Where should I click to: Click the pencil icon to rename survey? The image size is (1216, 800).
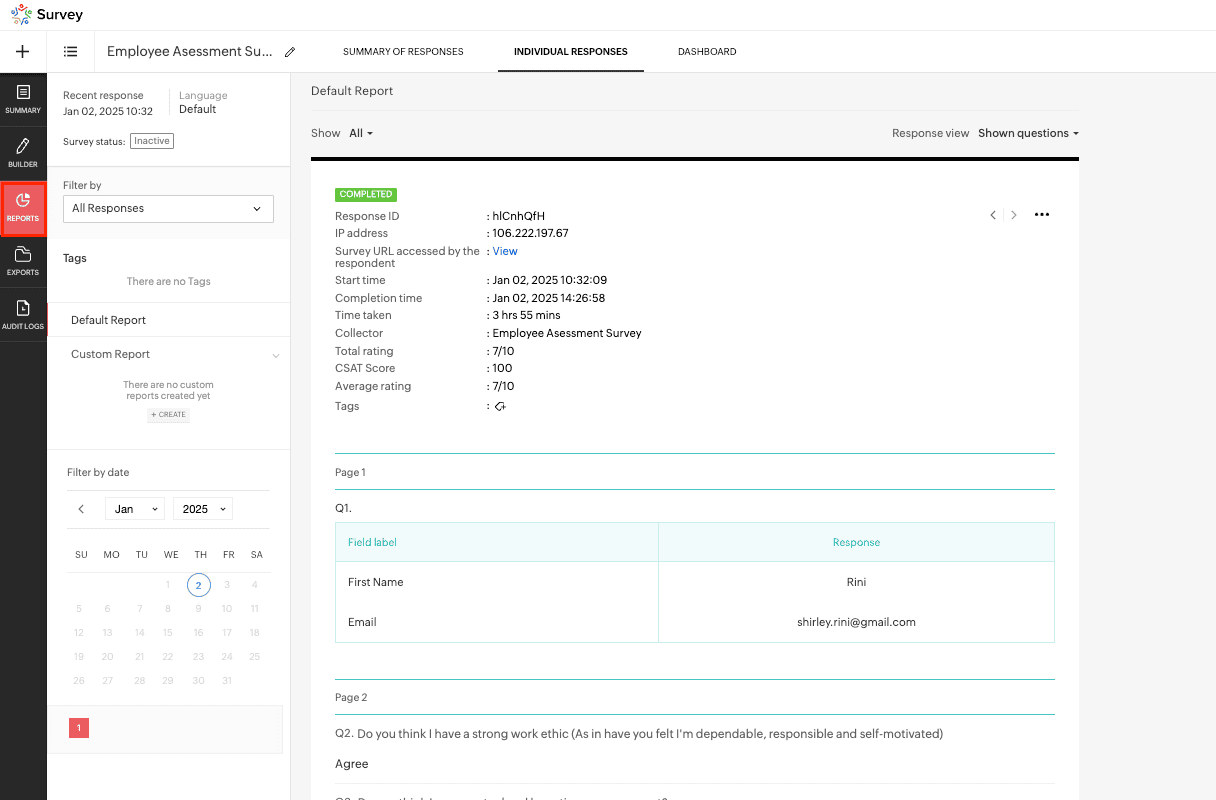click(290, 52)
